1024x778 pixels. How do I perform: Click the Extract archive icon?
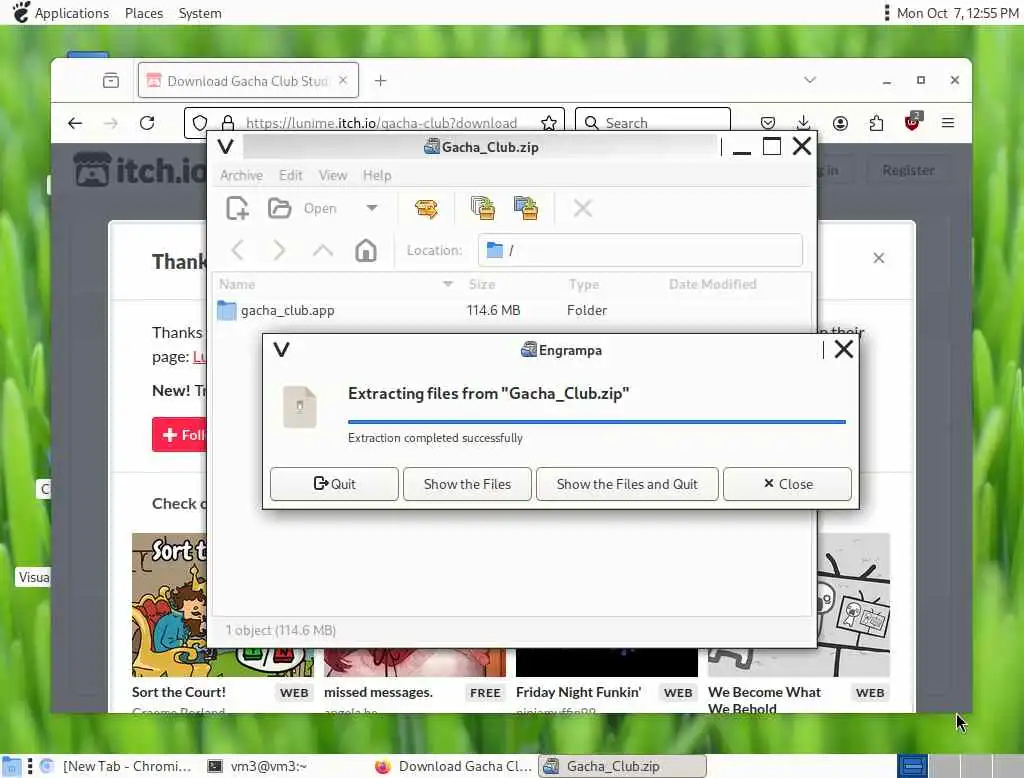(426, 208)
